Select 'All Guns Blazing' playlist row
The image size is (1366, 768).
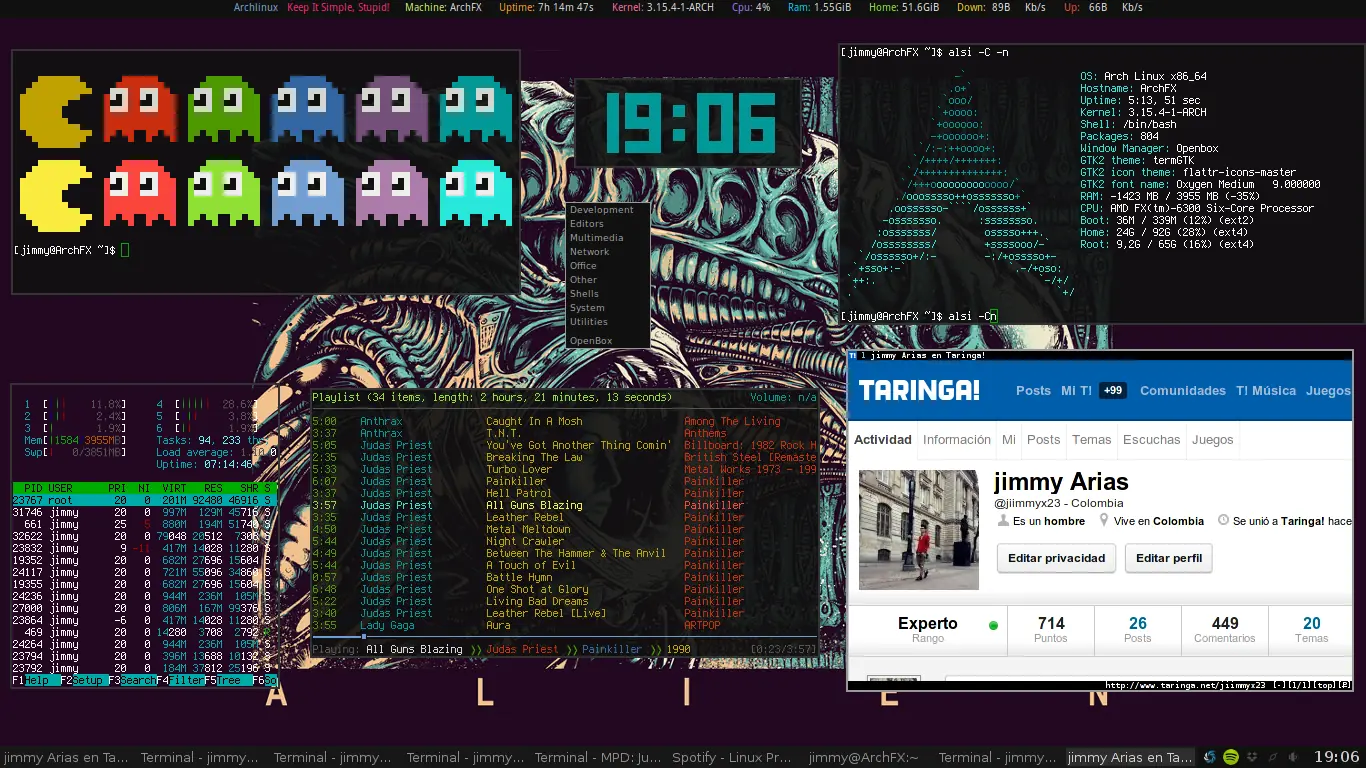click(x=564, y=505)
